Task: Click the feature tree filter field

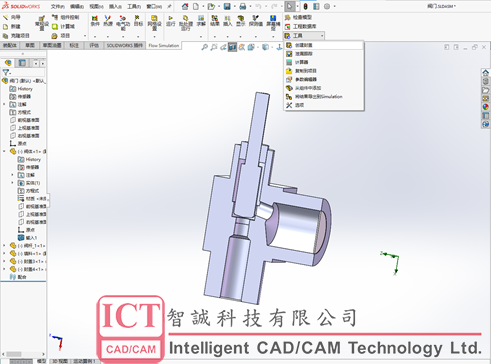Action: click(x=23, y=72)
